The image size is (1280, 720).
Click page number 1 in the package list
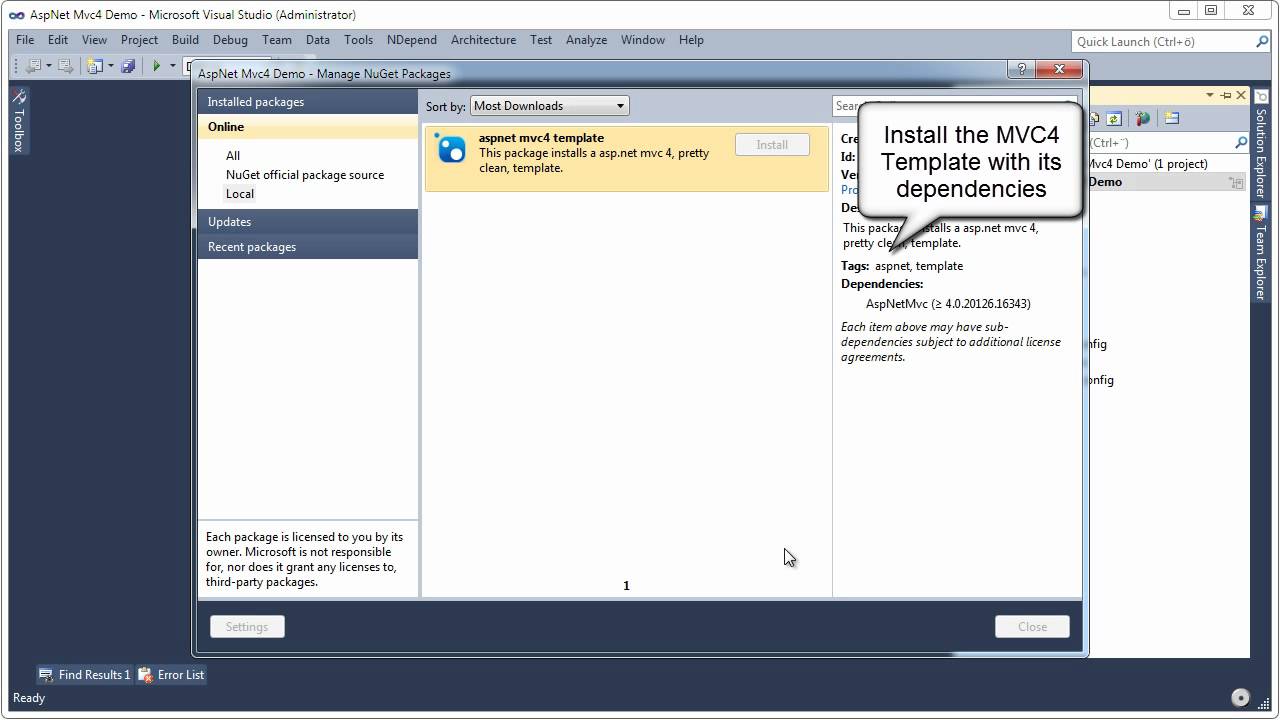pos(627,586)
